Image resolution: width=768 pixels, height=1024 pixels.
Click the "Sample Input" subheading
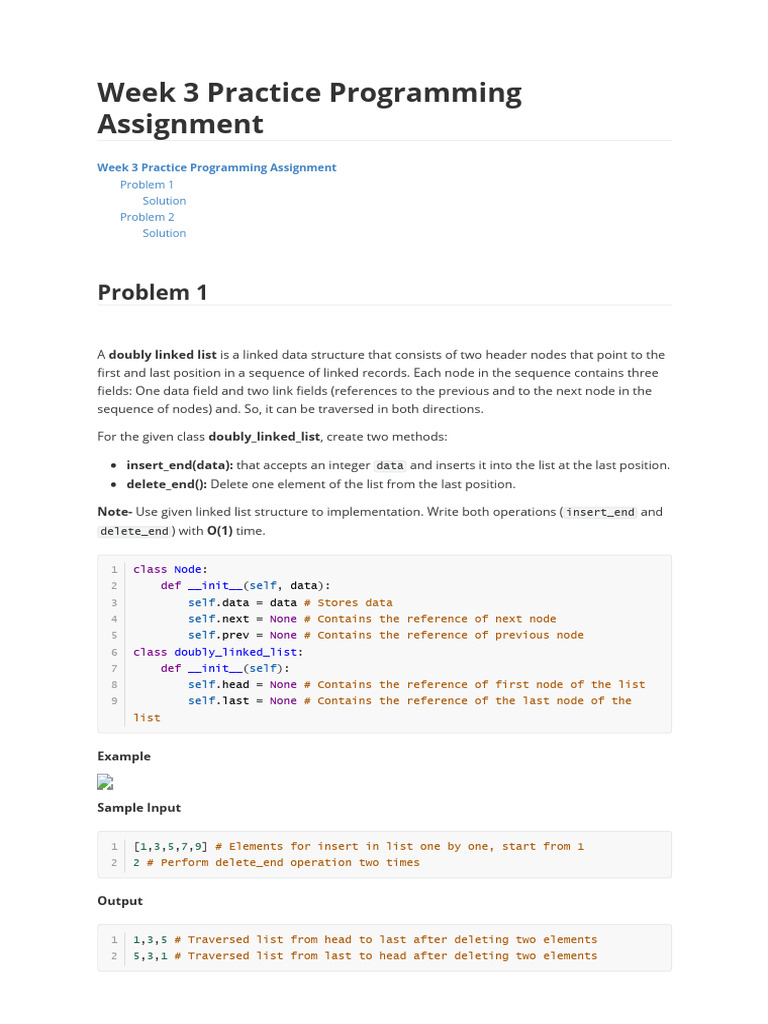click(x=139, y=808)
